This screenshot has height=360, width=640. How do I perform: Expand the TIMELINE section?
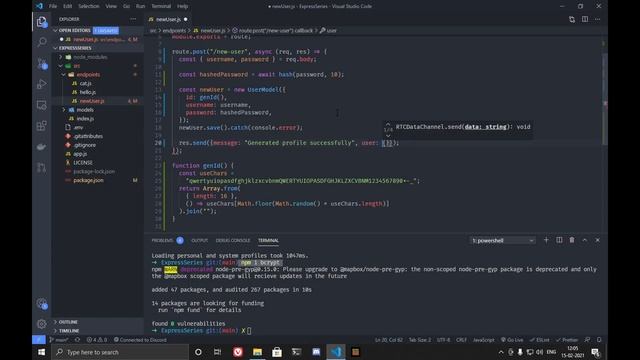click(69, 331)
